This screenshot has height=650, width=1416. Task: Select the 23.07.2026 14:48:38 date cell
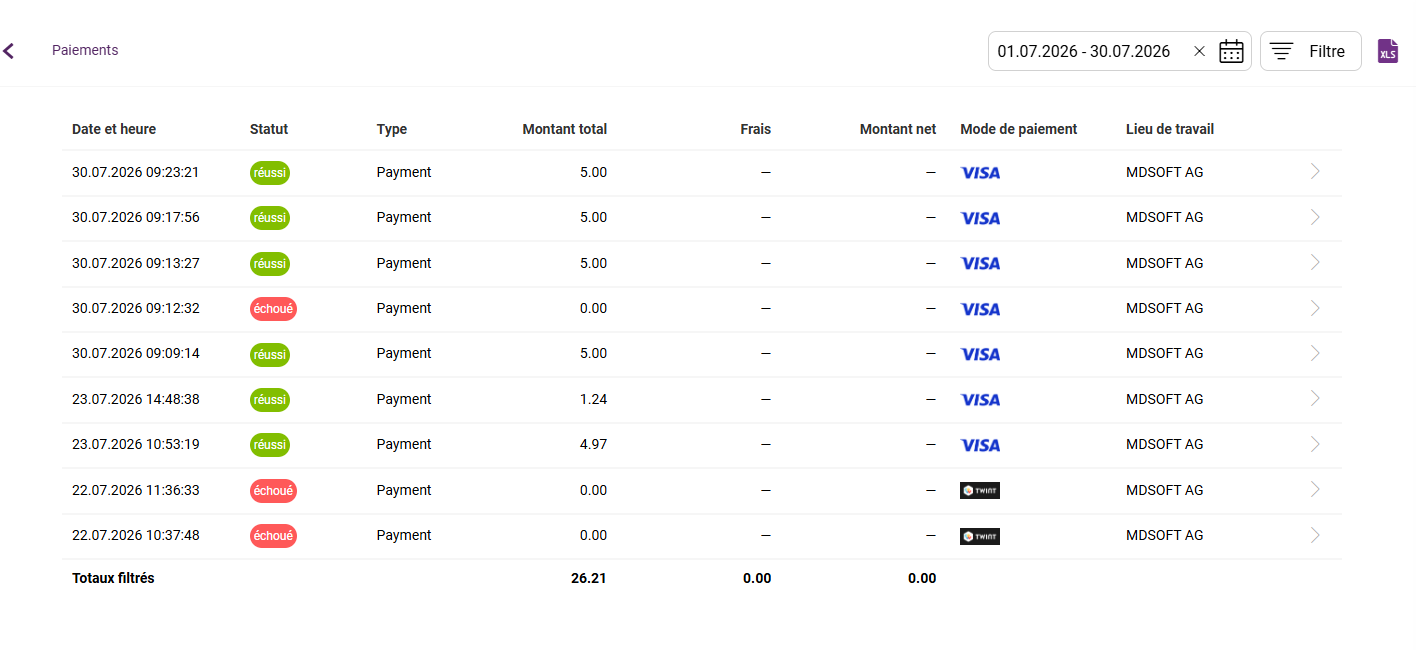(x=136, y=399)
